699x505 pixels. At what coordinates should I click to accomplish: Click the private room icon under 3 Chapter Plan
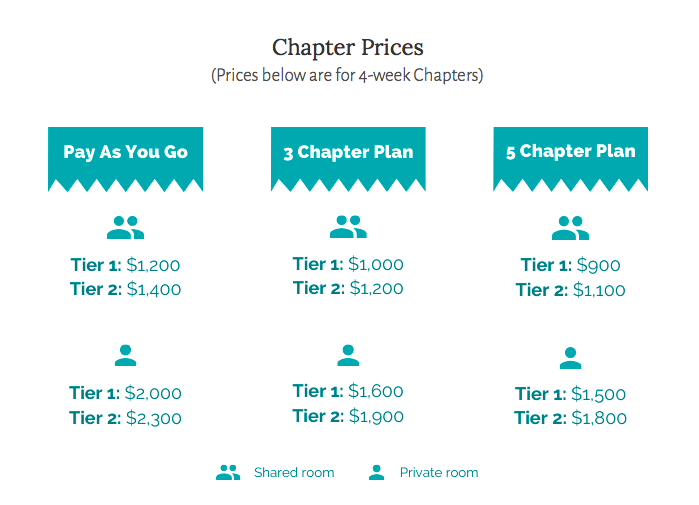tap(348, 355)
